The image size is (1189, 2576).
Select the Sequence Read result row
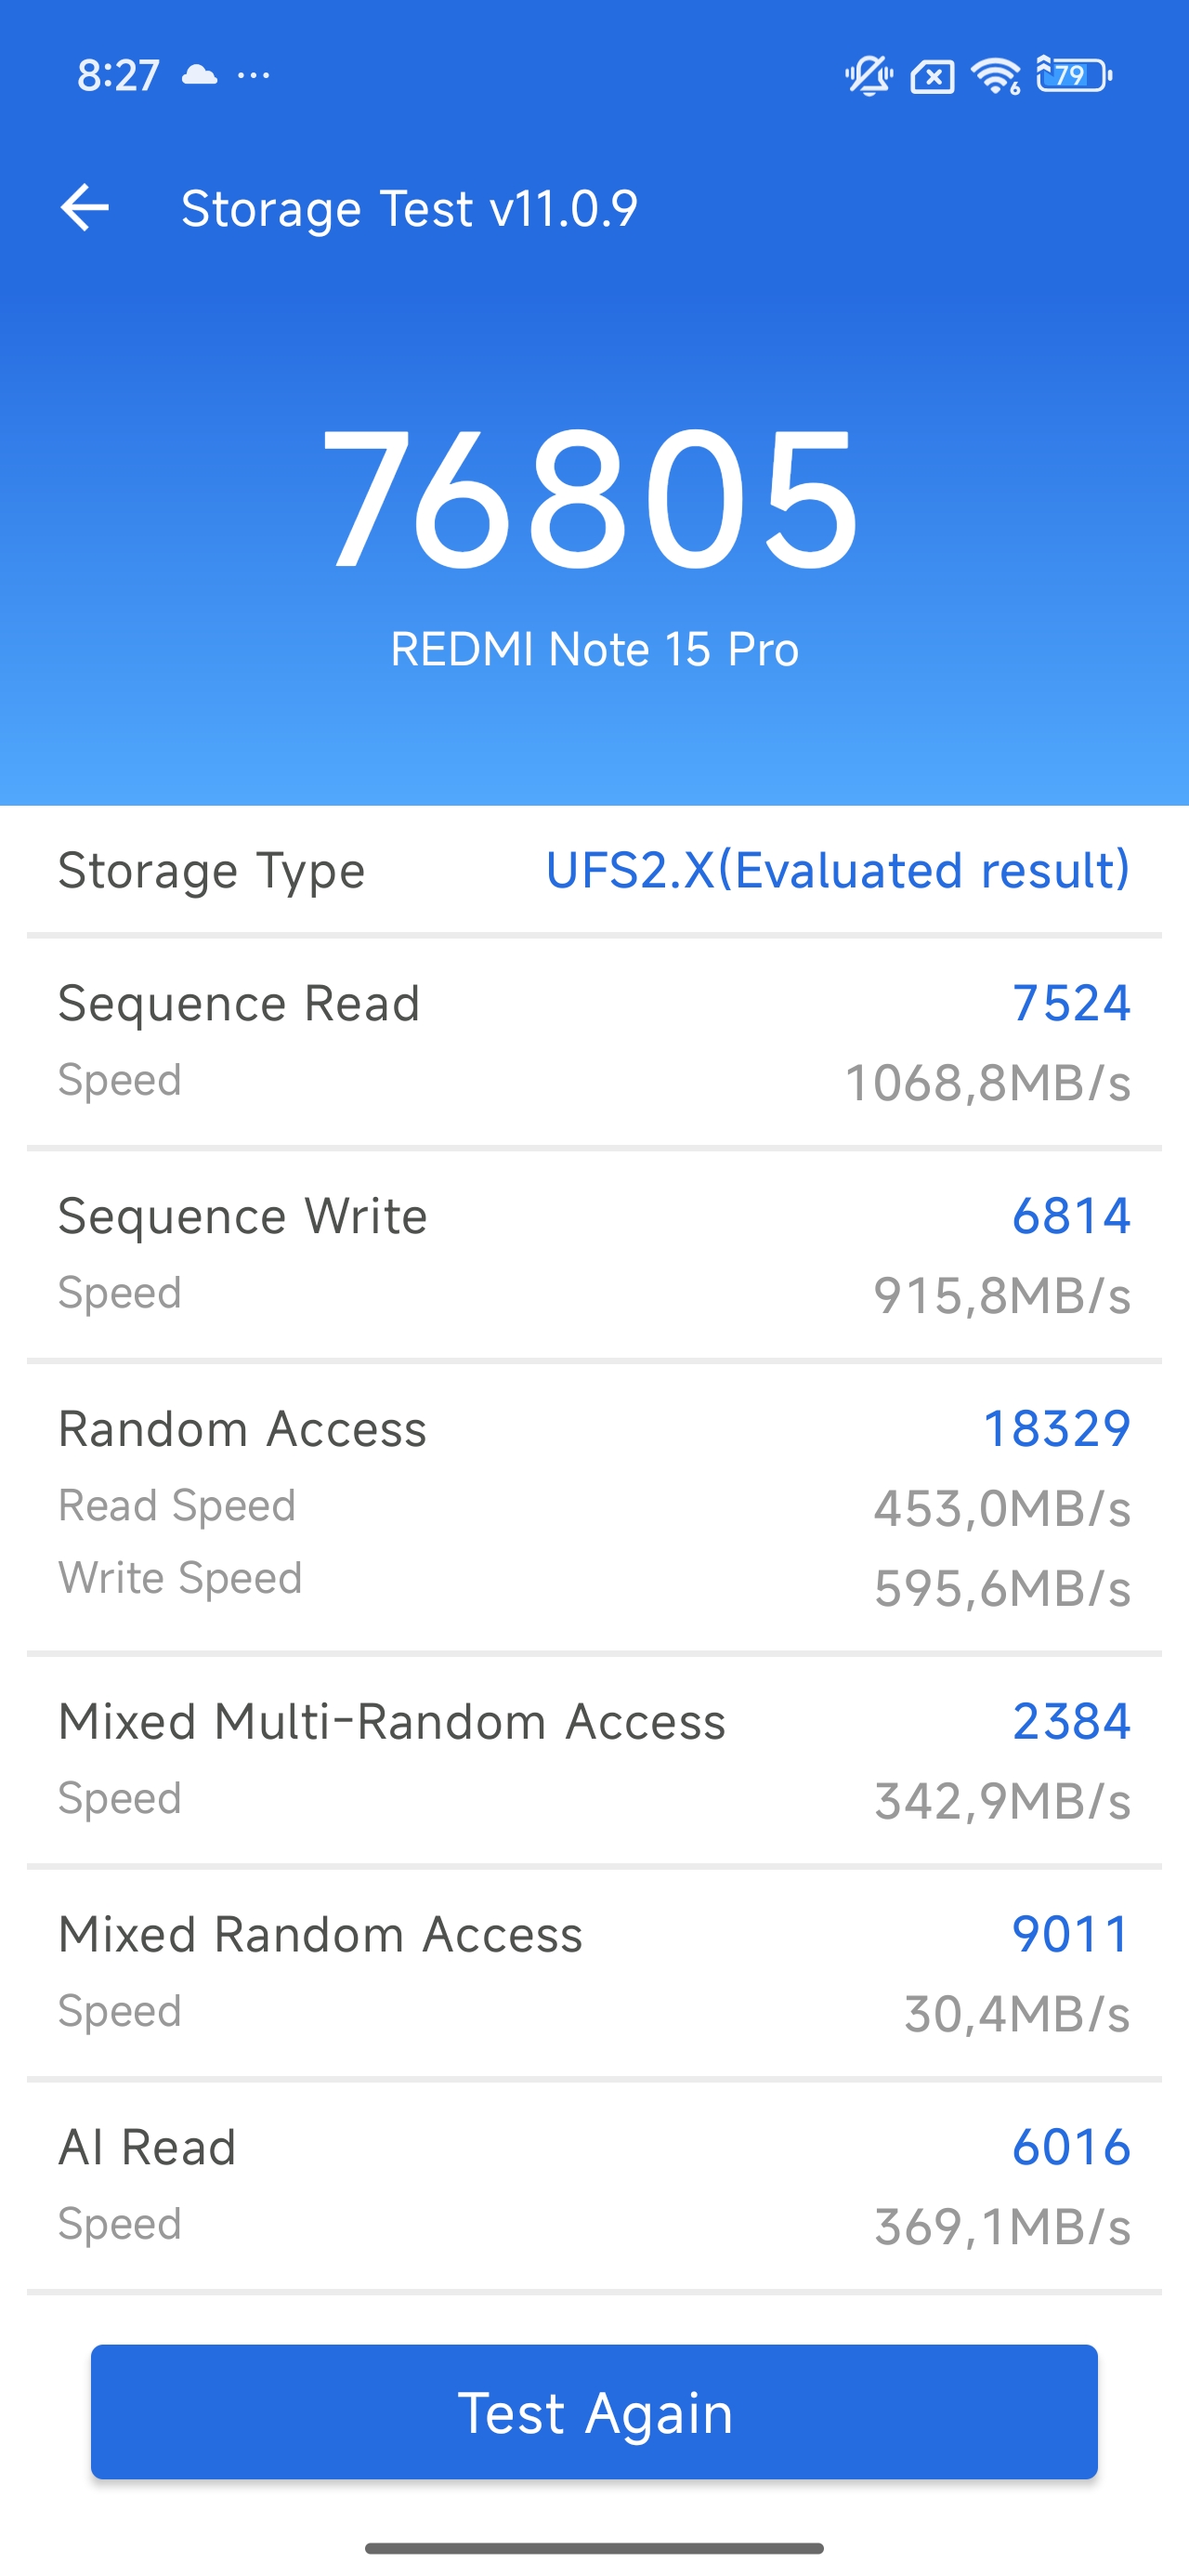594,1041
